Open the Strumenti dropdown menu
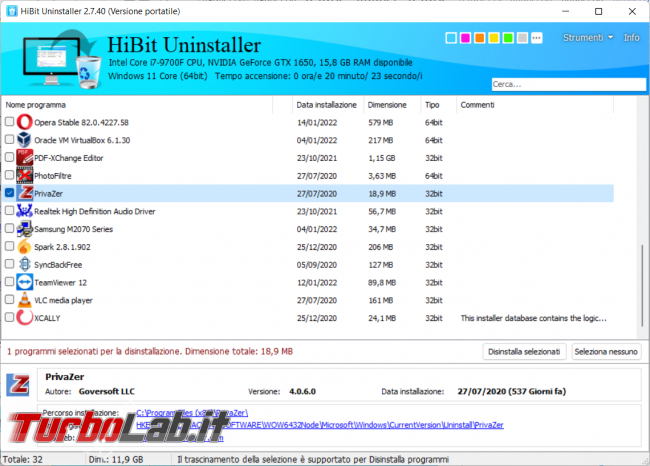Viewport: 650px width, 466px height. pyautogui.click(x=588, y=38)
